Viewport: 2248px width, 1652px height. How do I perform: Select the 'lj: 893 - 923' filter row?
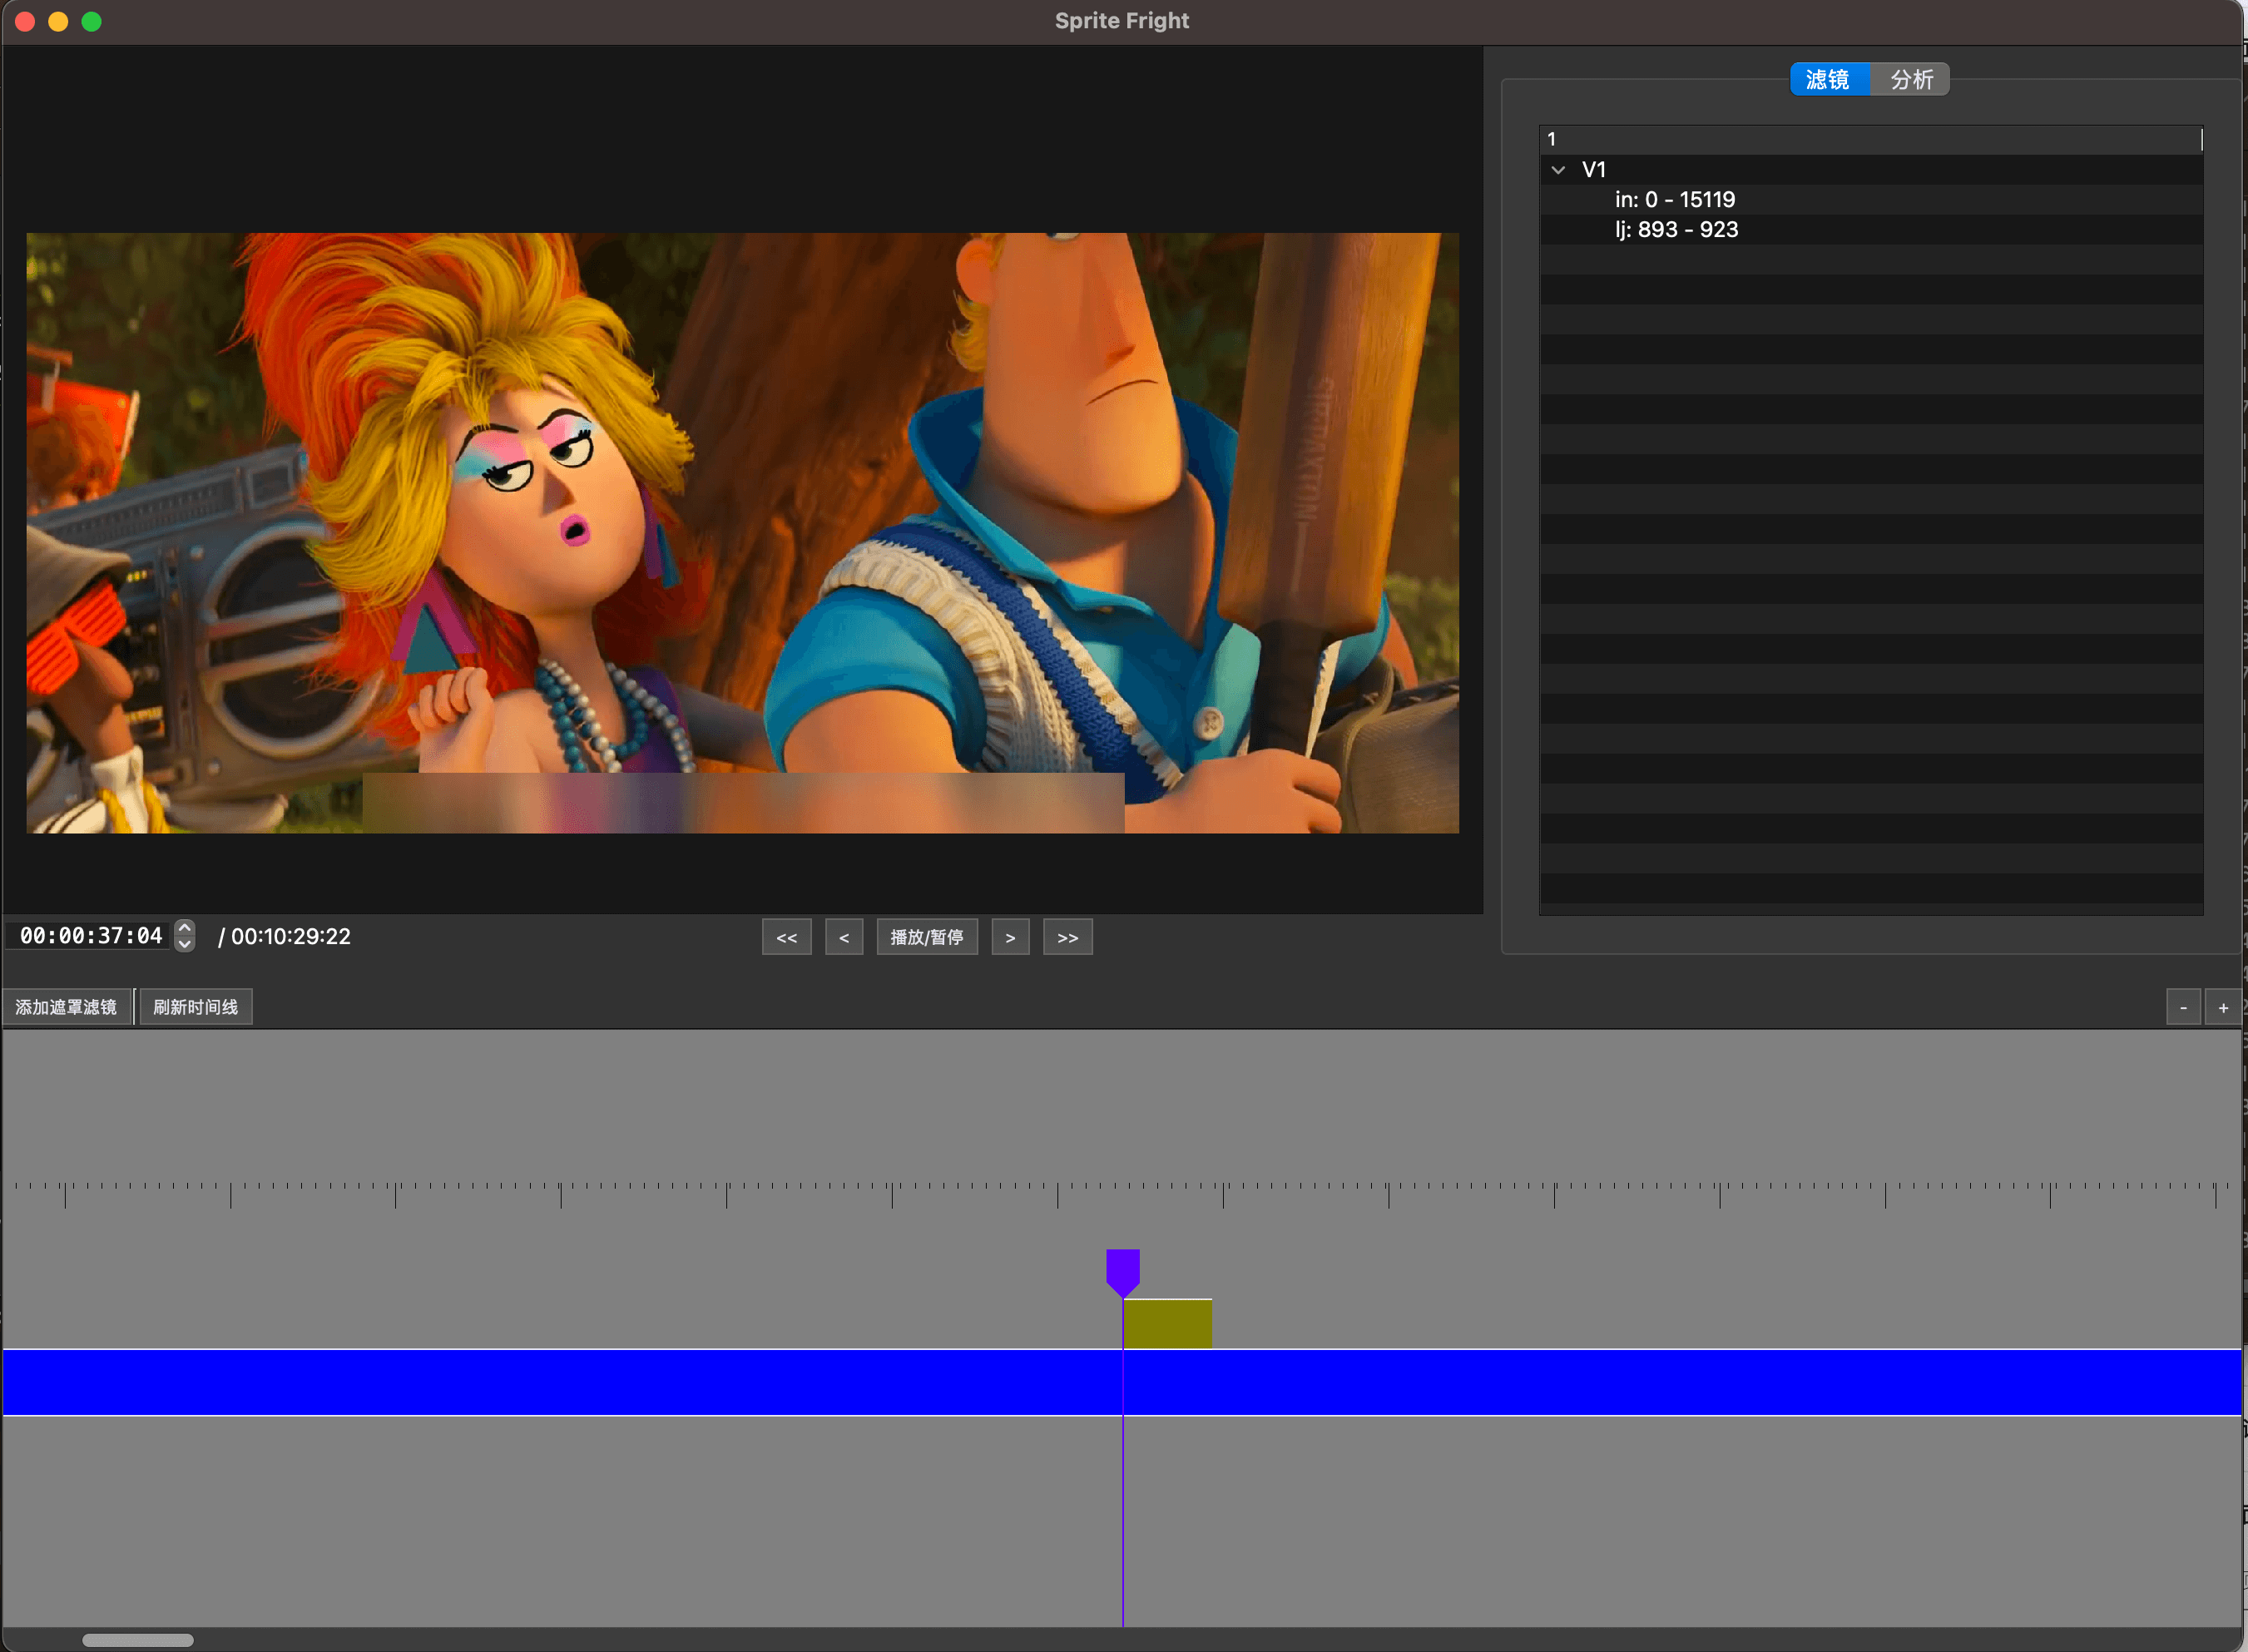click(1870, 230)
